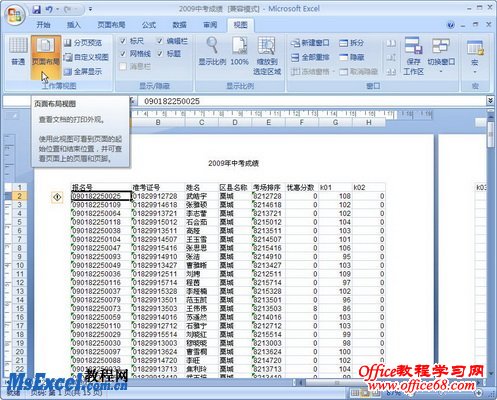Click the Save icon in quick access toolbar
The height and width of the screenshot is (400, 497).
pyautogui.click(x=36, y=9)
